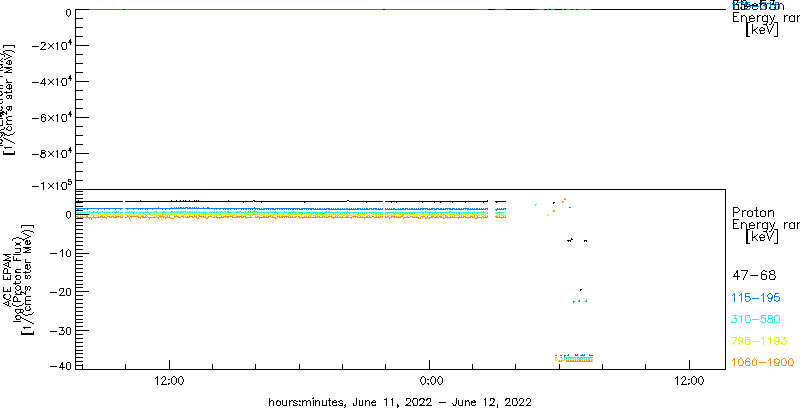The width and height of the screenshot is (800, 410).
Task: Select the -30 proton flux tick label
Action: pyautogui.click(x=60, y=330)
